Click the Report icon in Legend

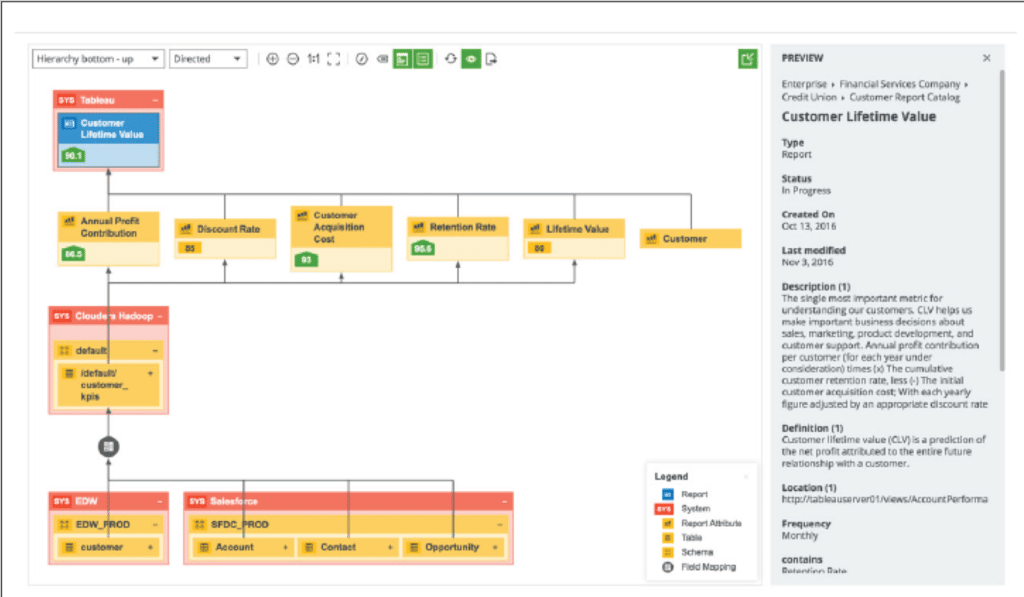click(667, 494)
